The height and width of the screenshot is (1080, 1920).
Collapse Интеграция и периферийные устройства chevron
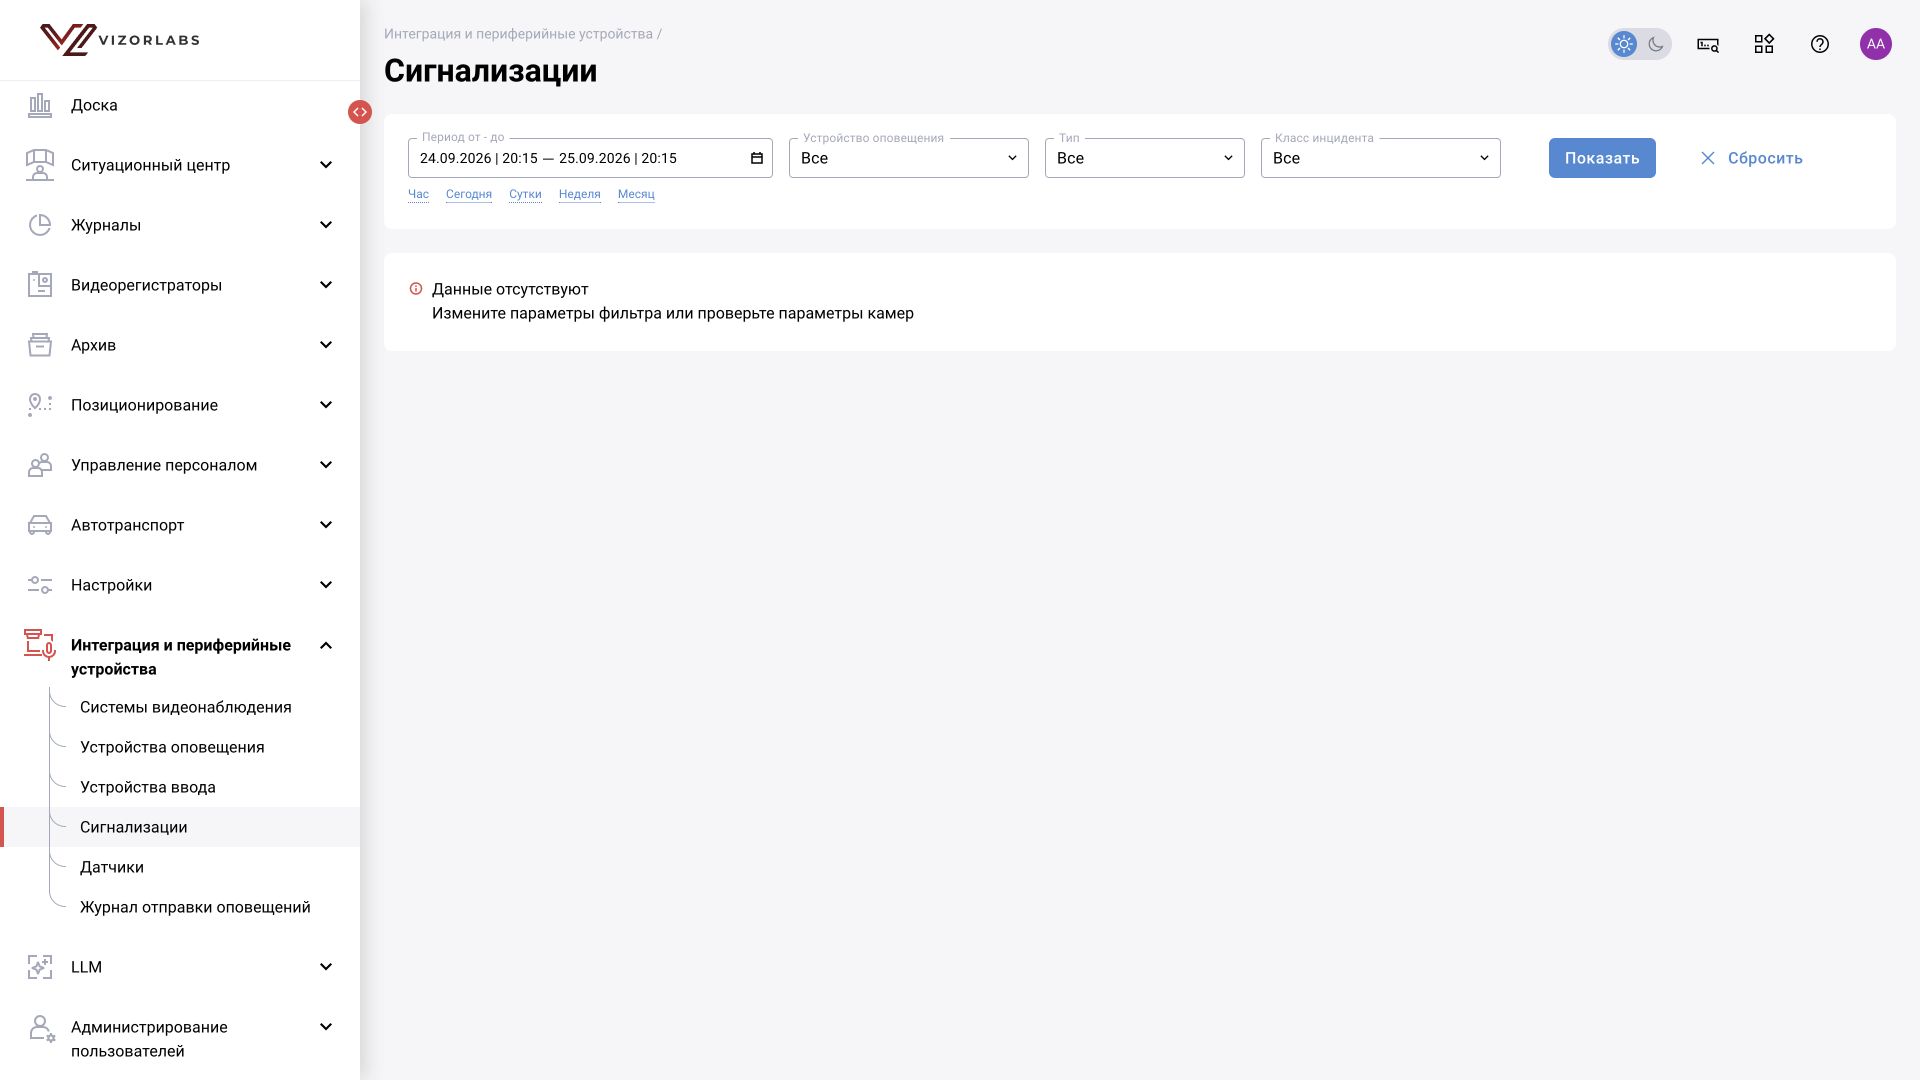(326, 645)
